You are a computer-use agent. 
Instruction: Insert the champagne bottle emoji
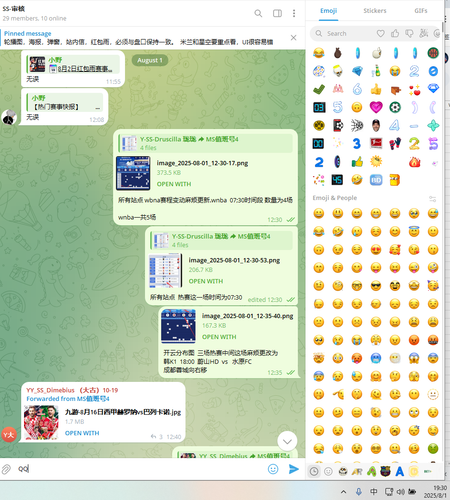376,71
